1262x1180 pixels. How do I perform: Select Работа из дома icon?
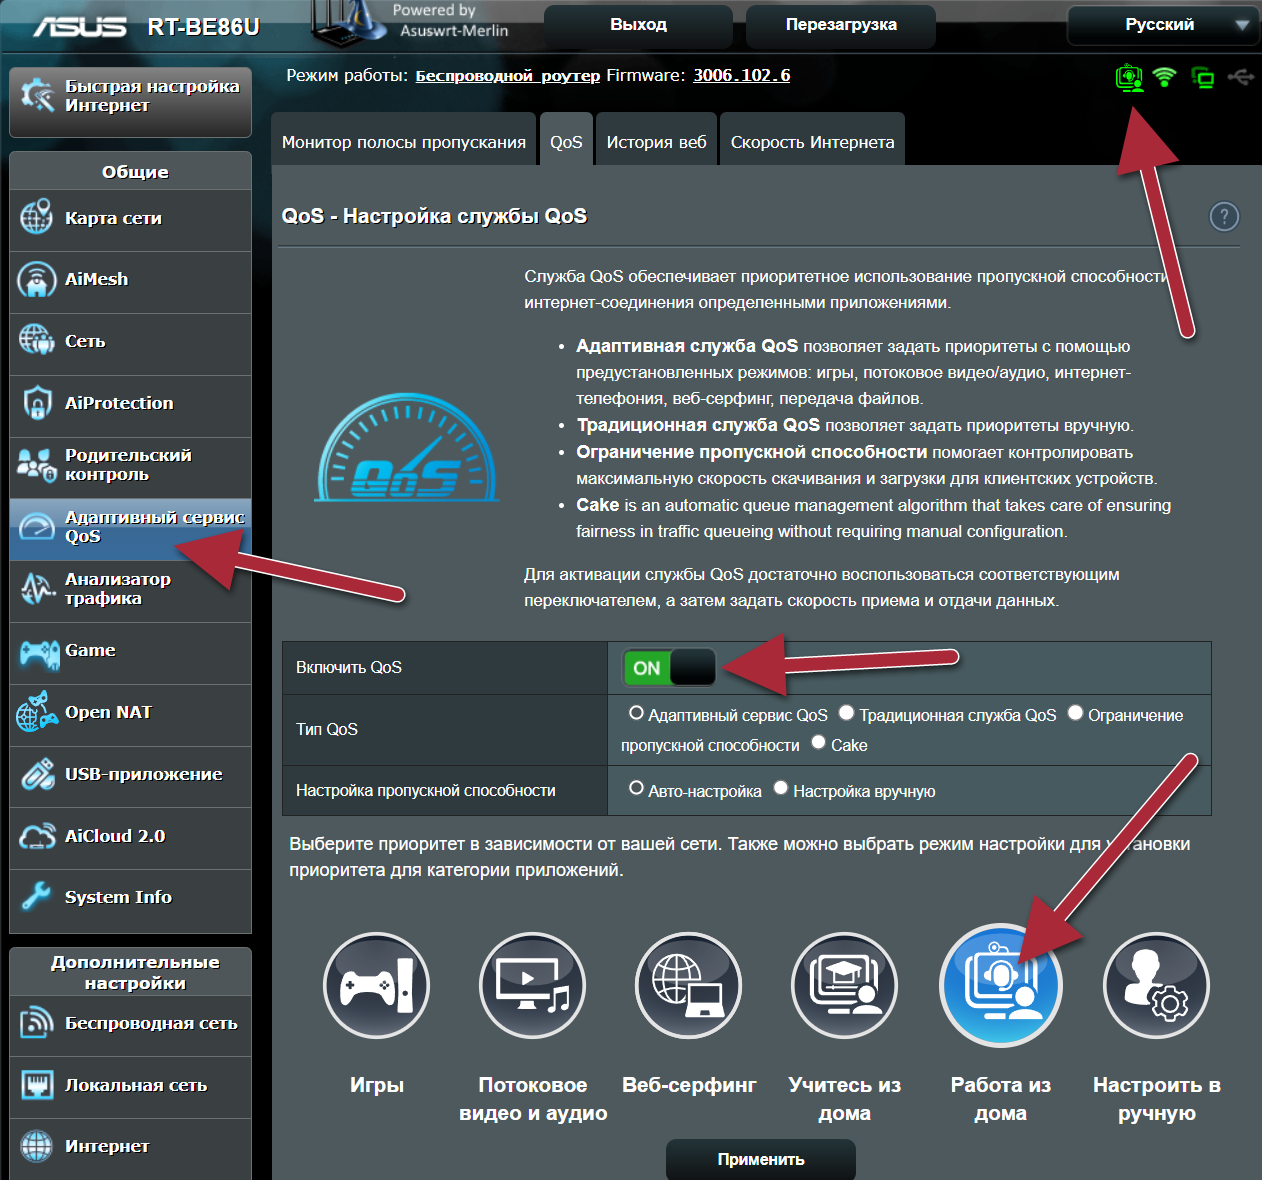[x=1000, y=986]
